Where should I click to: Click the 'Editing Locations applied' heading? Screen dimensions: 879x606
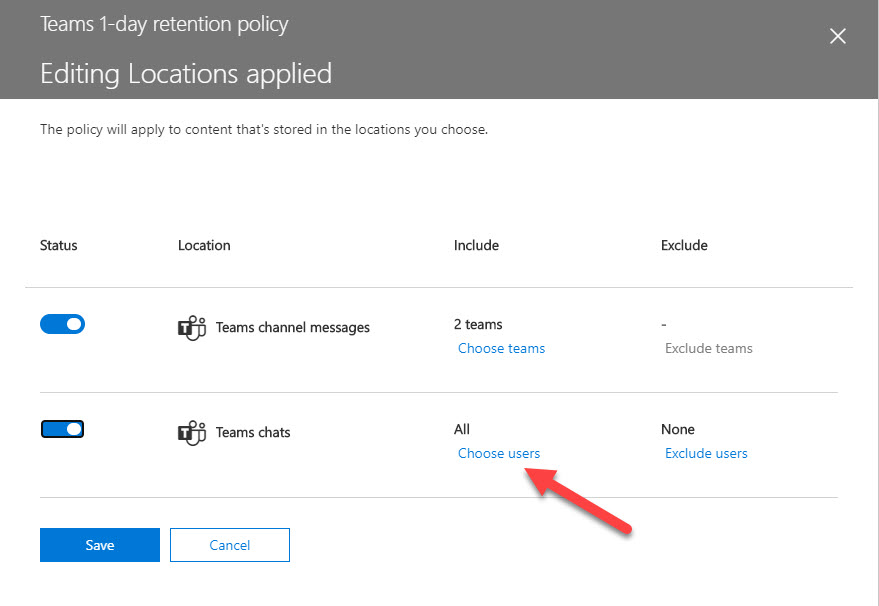click(x=186, y=74)
